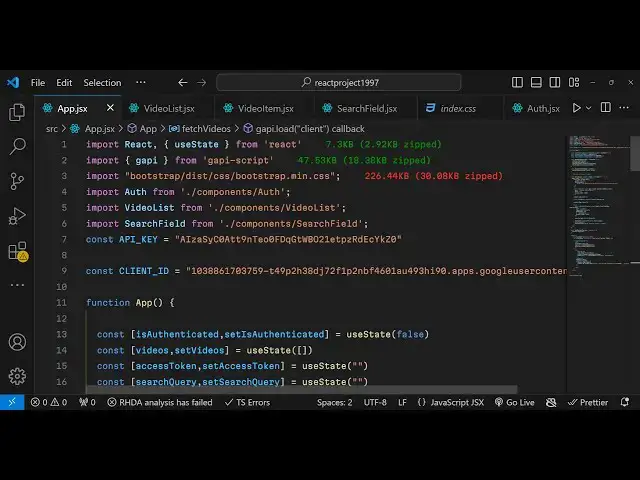Click TS Errors status item
Viewport: 640px width, 480px height.
(247, 402)
